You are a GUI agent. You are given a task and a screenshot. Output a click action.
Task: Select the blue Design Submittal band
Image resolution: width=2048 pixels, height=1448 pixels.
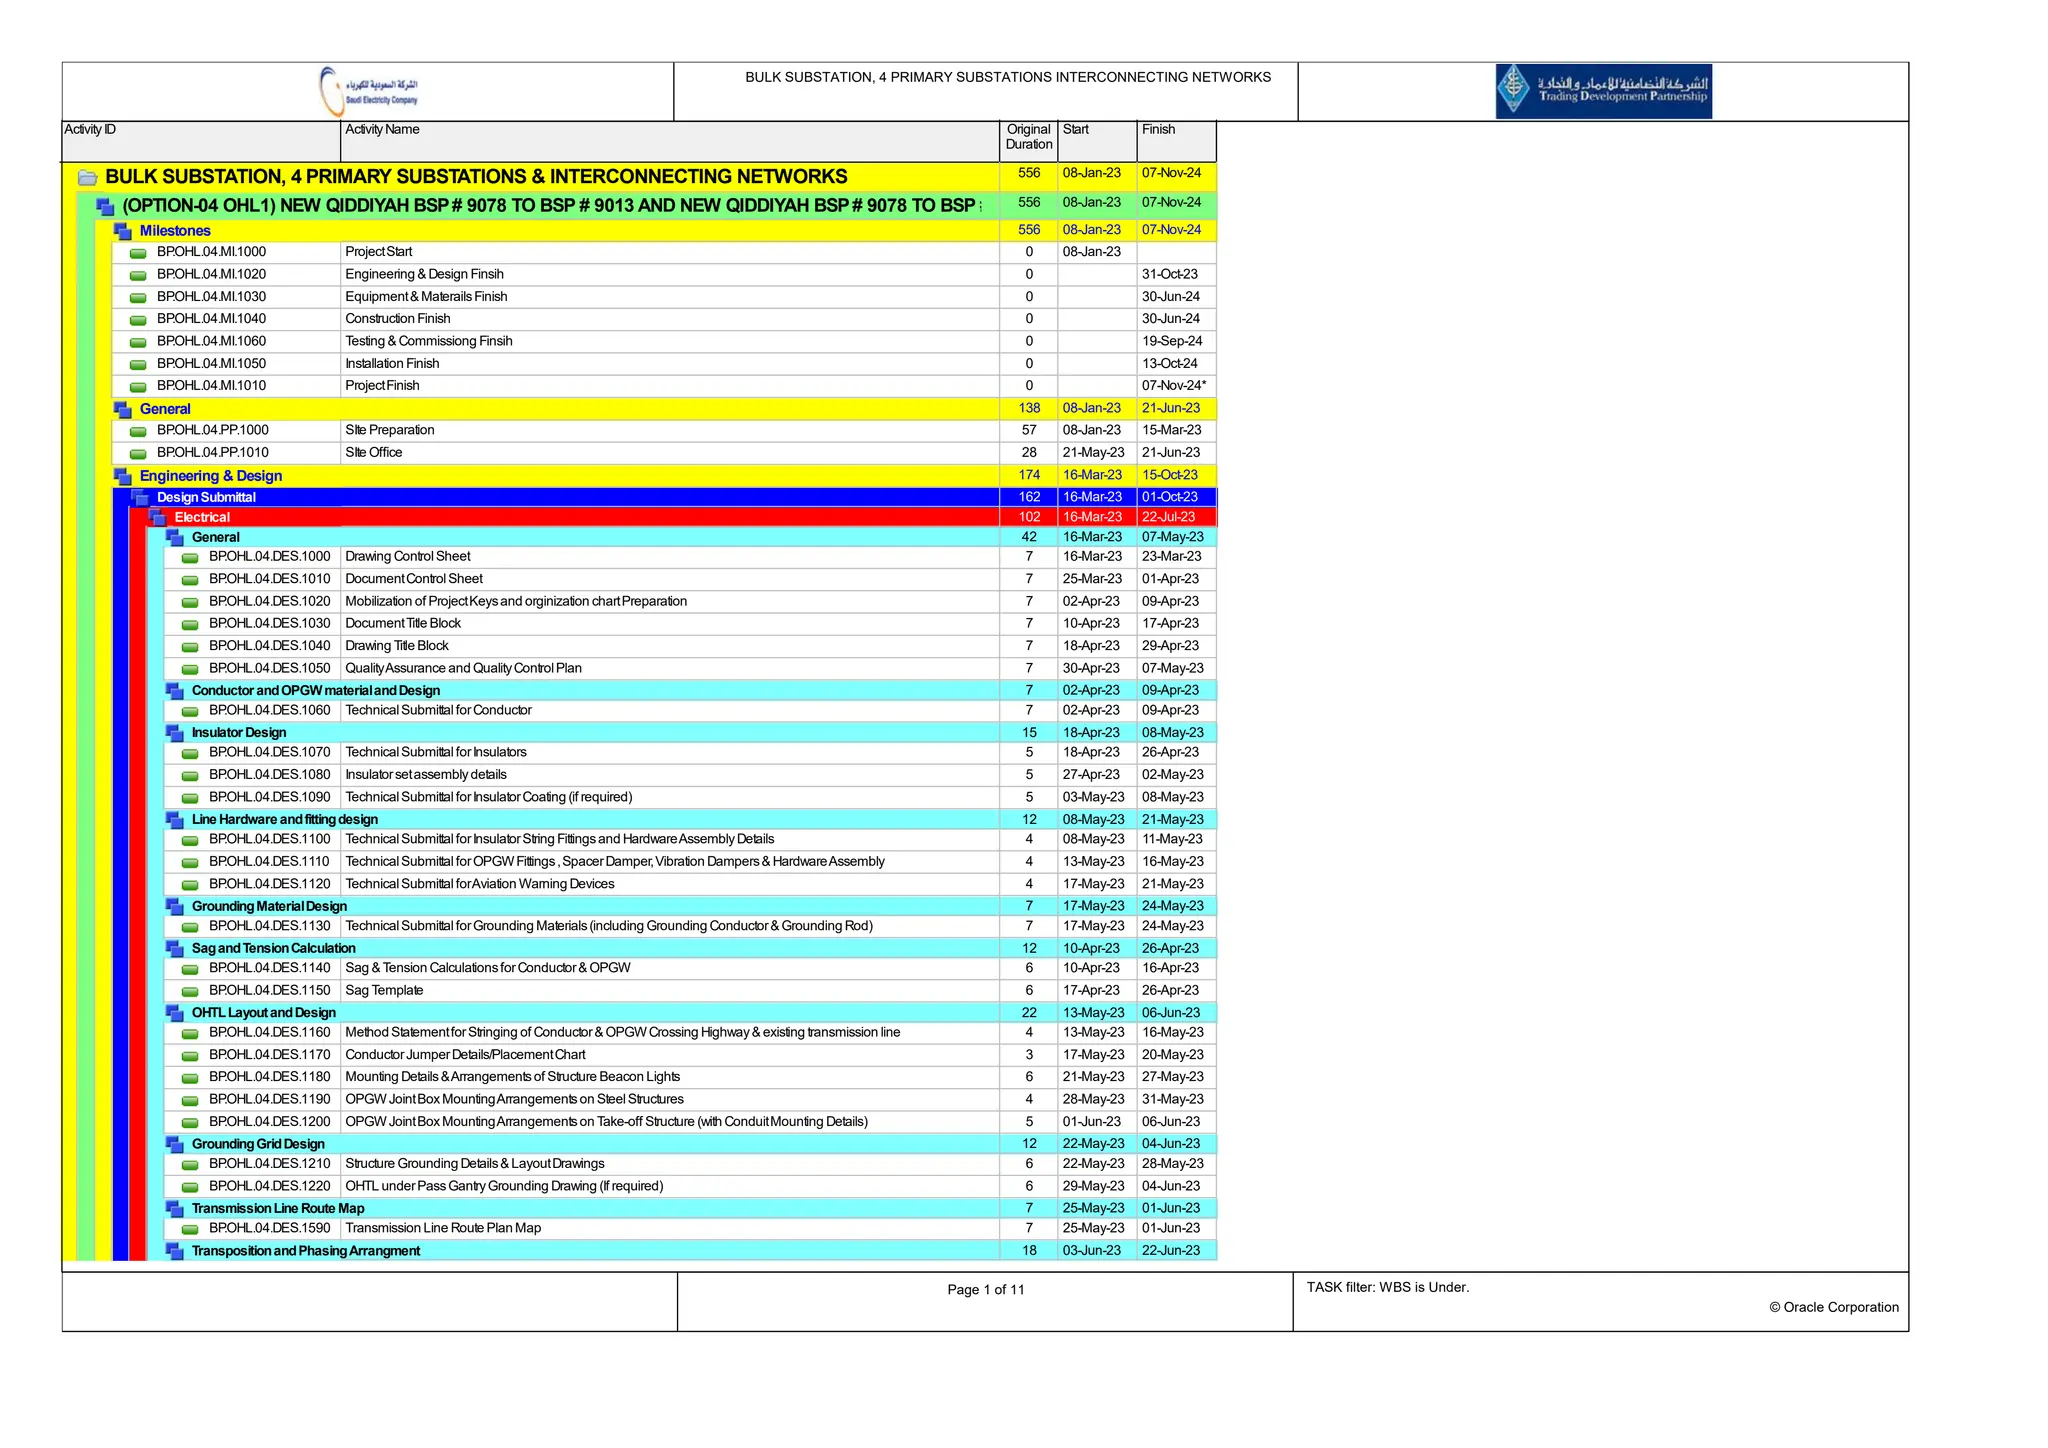pyautogui.click(x=206, y=497)
